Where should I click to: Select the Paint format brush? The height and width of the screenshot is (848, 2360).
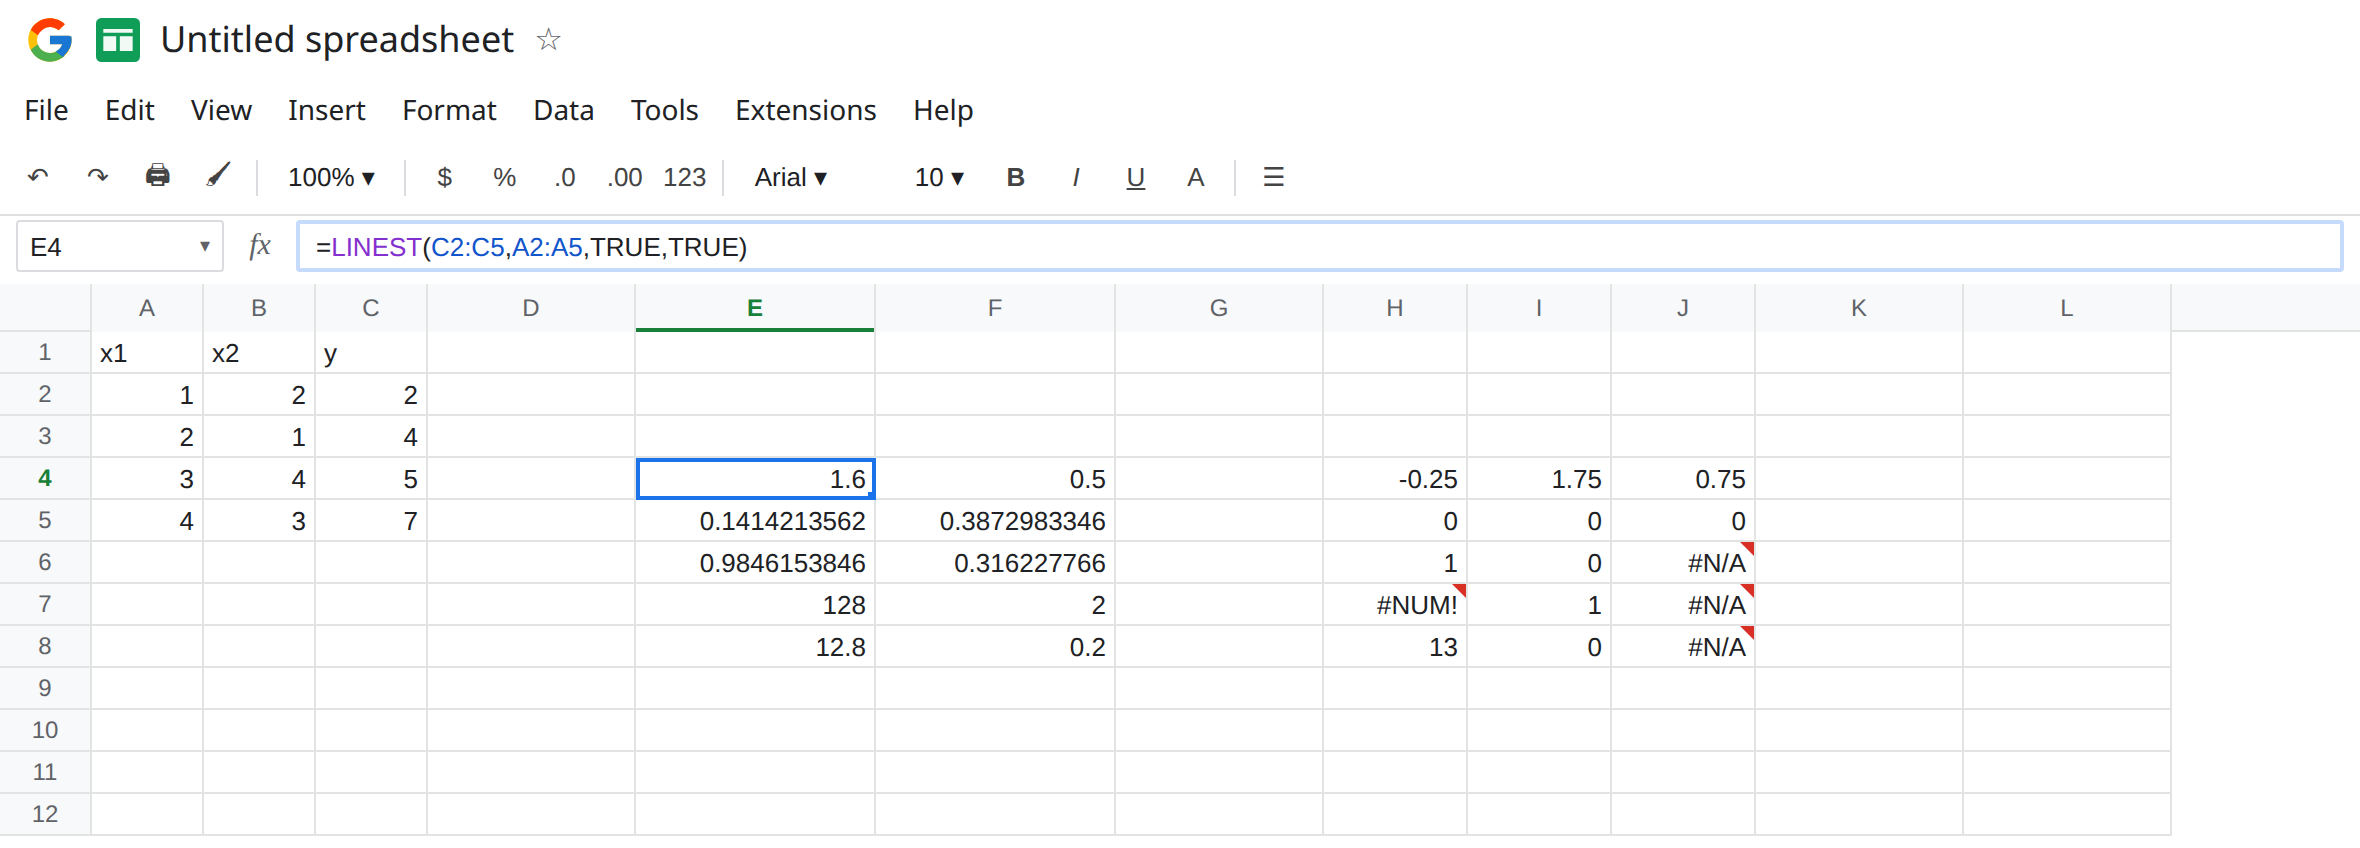[218, 176]
